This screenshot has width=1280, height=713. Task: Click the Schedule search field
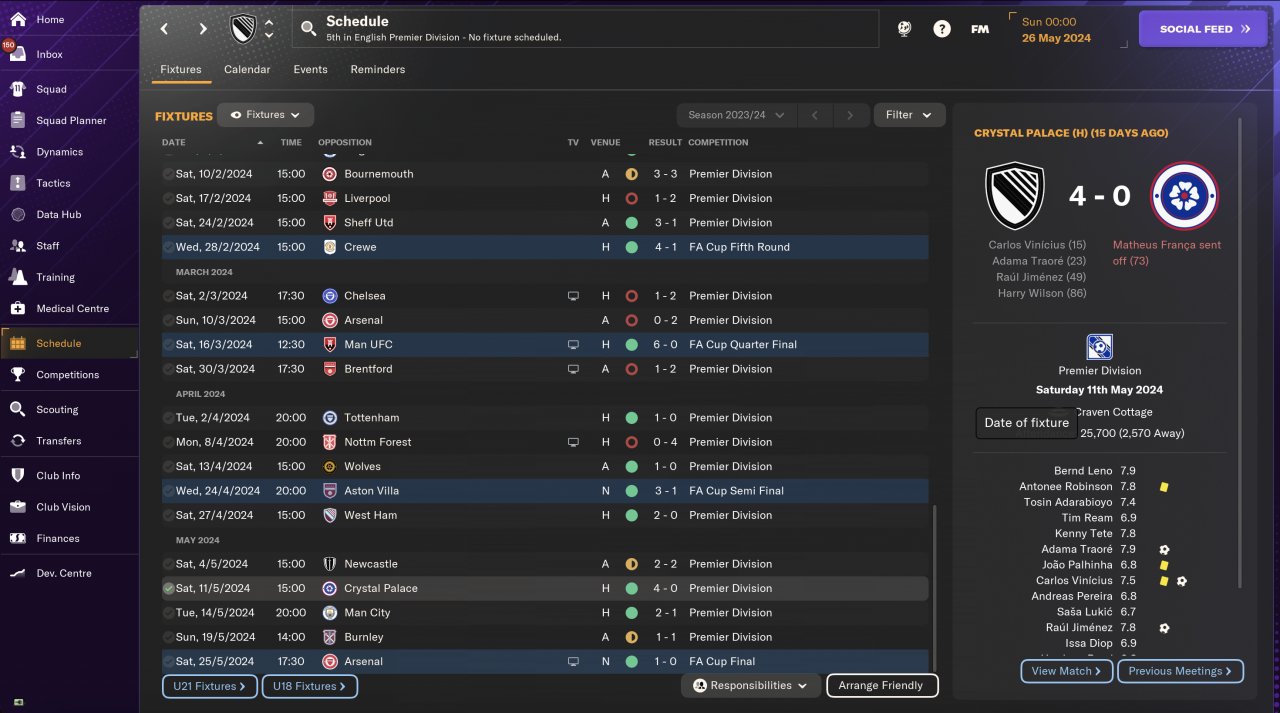click(585, 29)
